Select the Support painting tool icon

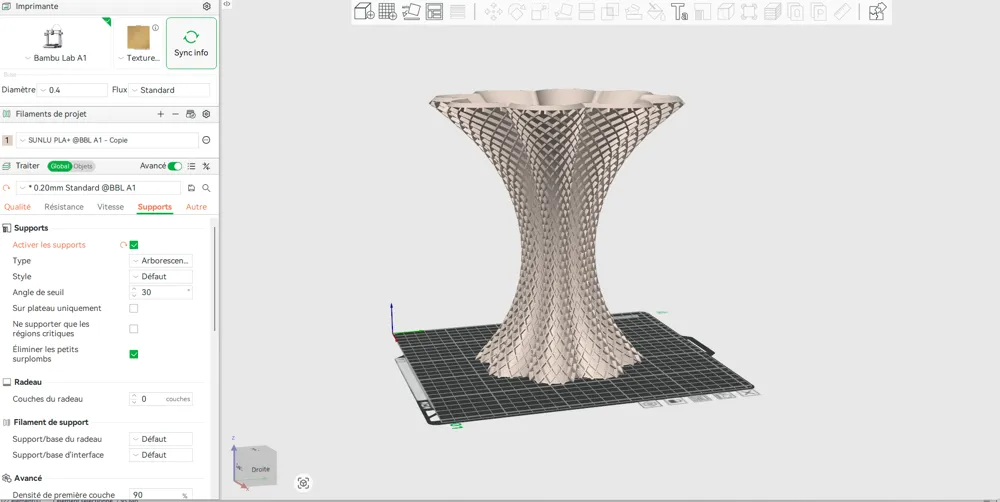[633, 11]
